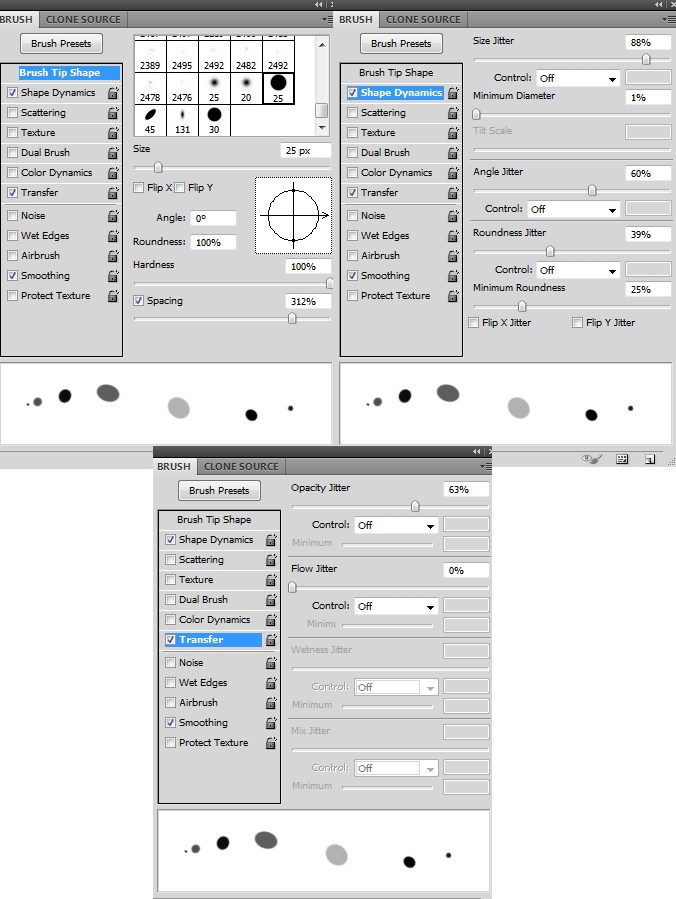Image resolution: width=676 pixels, height=899 pixels.
Task: Open Preset Manager icon below Shape Dynamics preview
Action: (x=622, y=459)
